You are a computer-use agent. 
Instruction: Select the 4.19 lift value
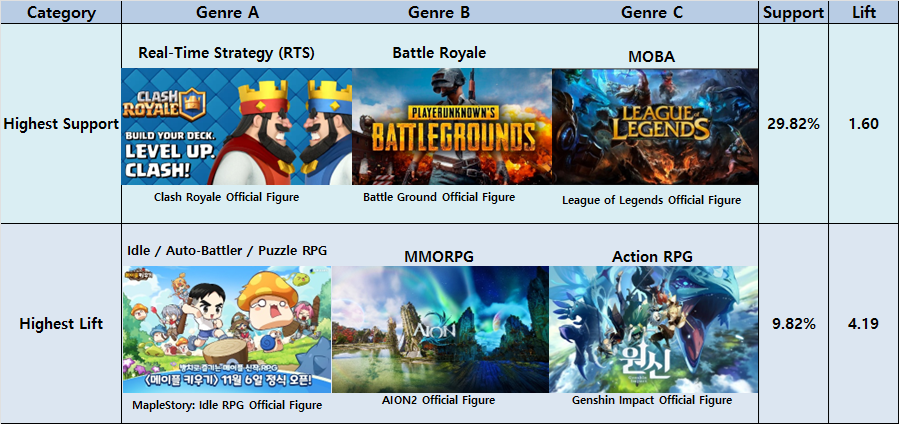click(864, 324)
